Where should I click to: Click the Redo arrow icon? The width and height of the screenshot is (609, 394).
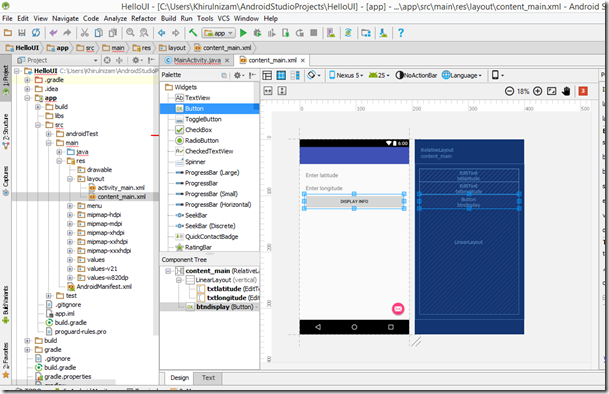[x=67, y=33]
